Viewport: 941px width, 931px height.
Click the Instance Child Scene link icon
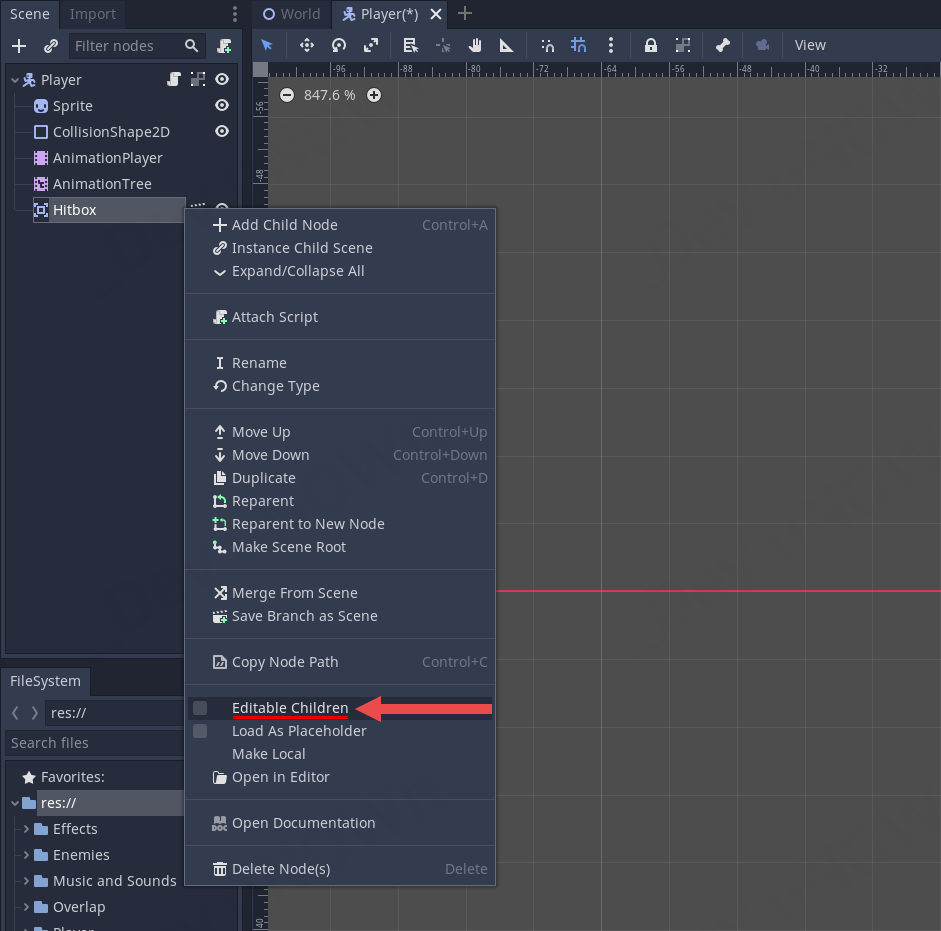point(50,46)
